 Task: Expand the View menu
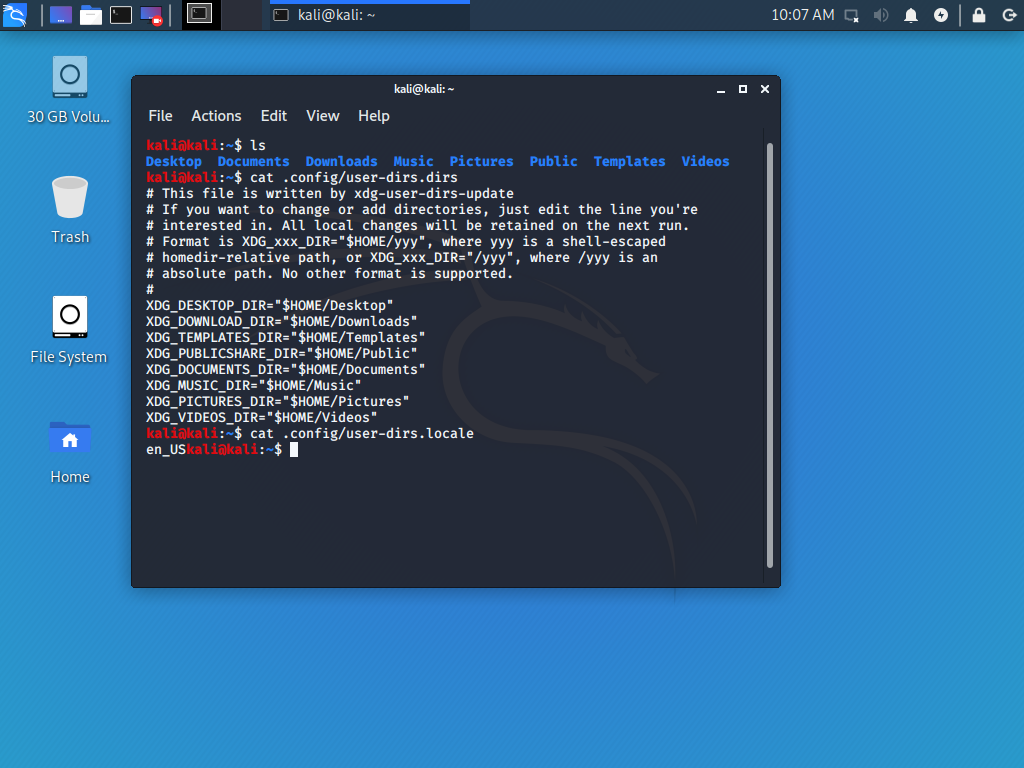322,116
